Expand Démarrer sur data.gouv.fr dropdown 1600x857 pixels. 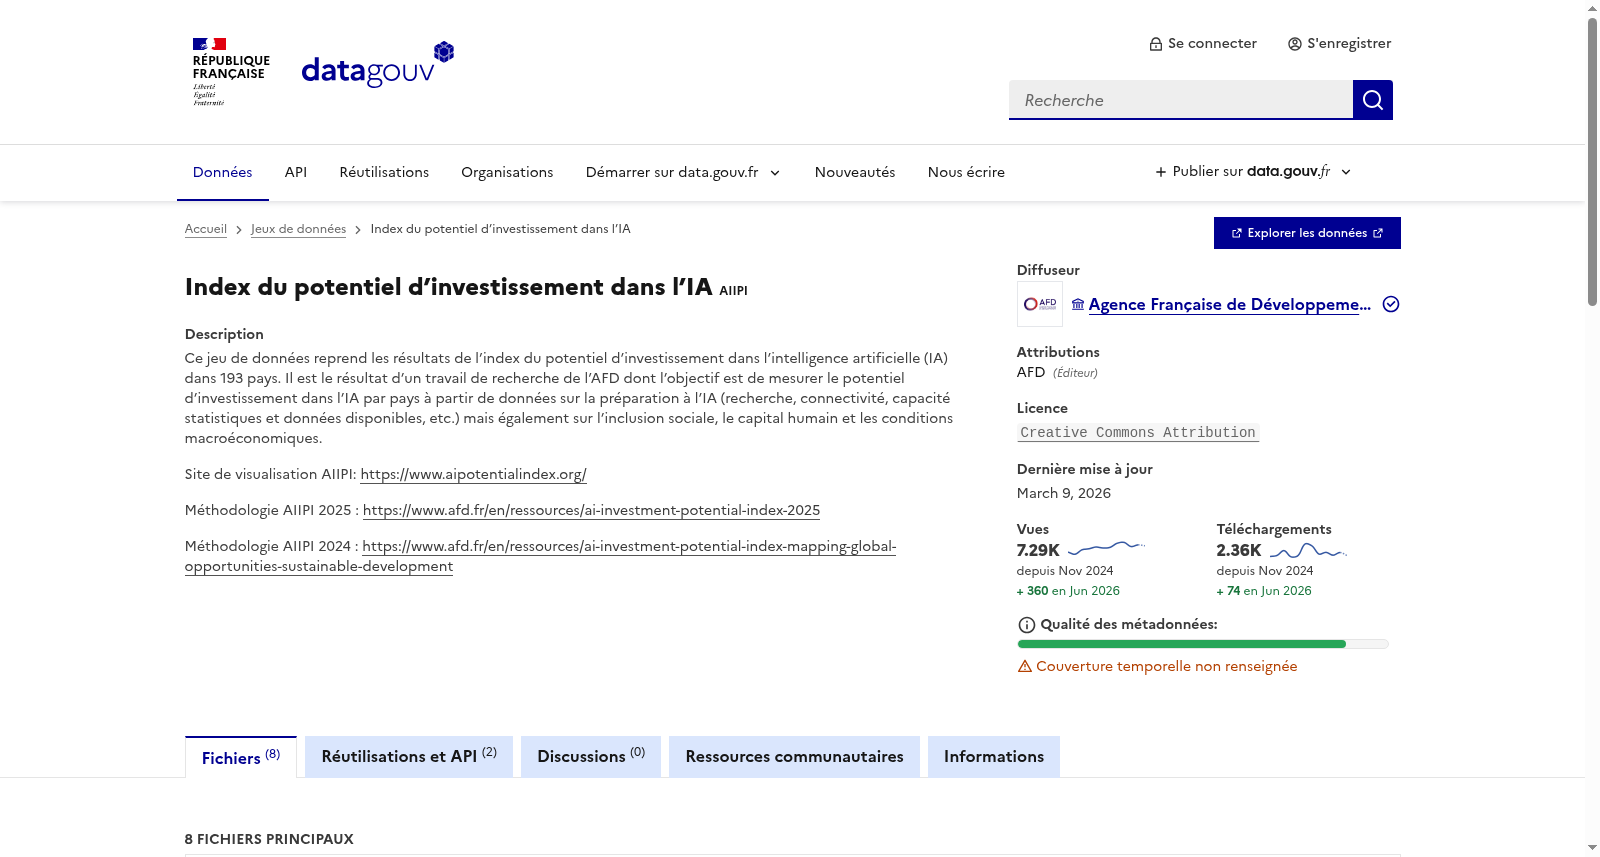683,172
